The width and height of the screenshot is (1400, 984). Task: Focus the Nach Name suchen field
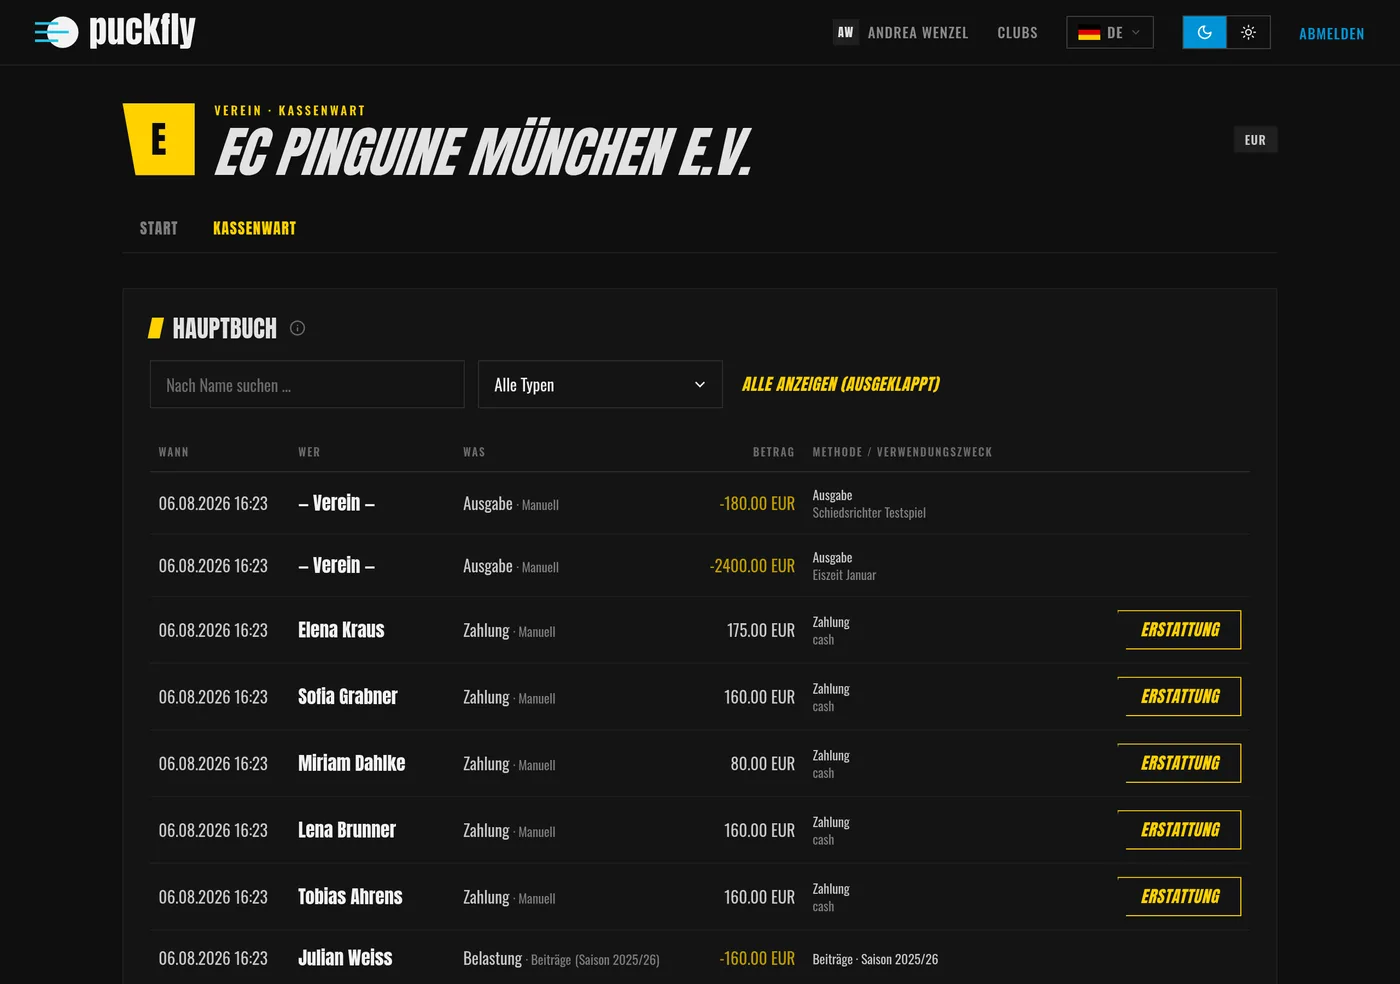[307, 384]
